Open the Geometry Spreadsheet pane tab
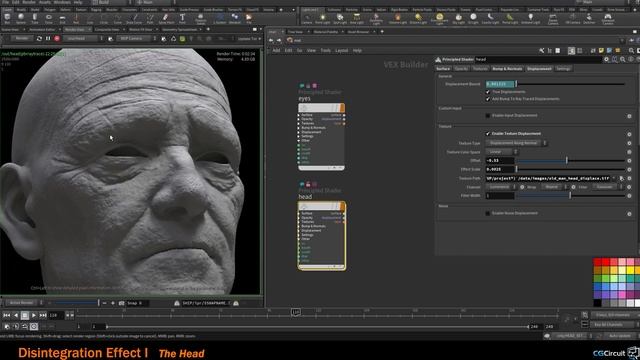 click(x=180, y=29)
